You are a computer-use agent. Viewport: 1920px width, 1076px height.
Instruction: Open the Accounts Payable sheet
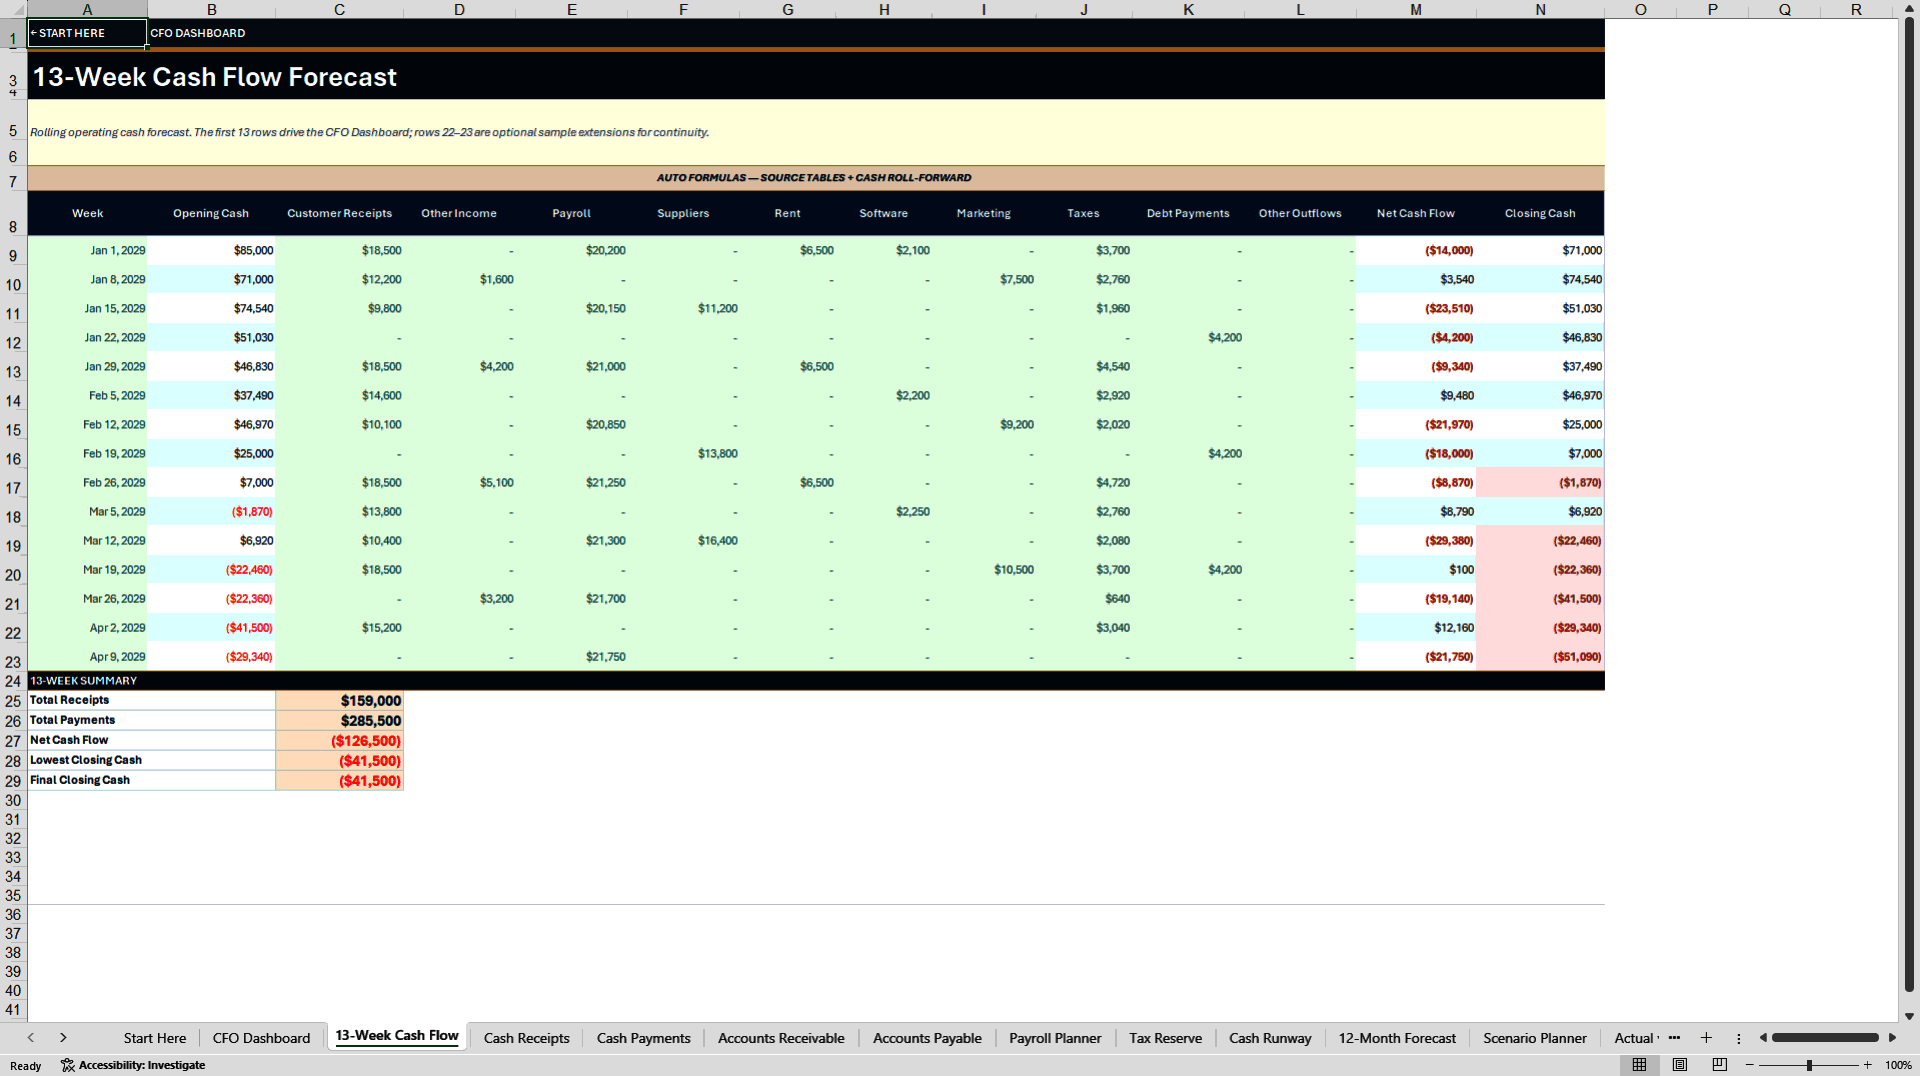[x=927, y=1038]
